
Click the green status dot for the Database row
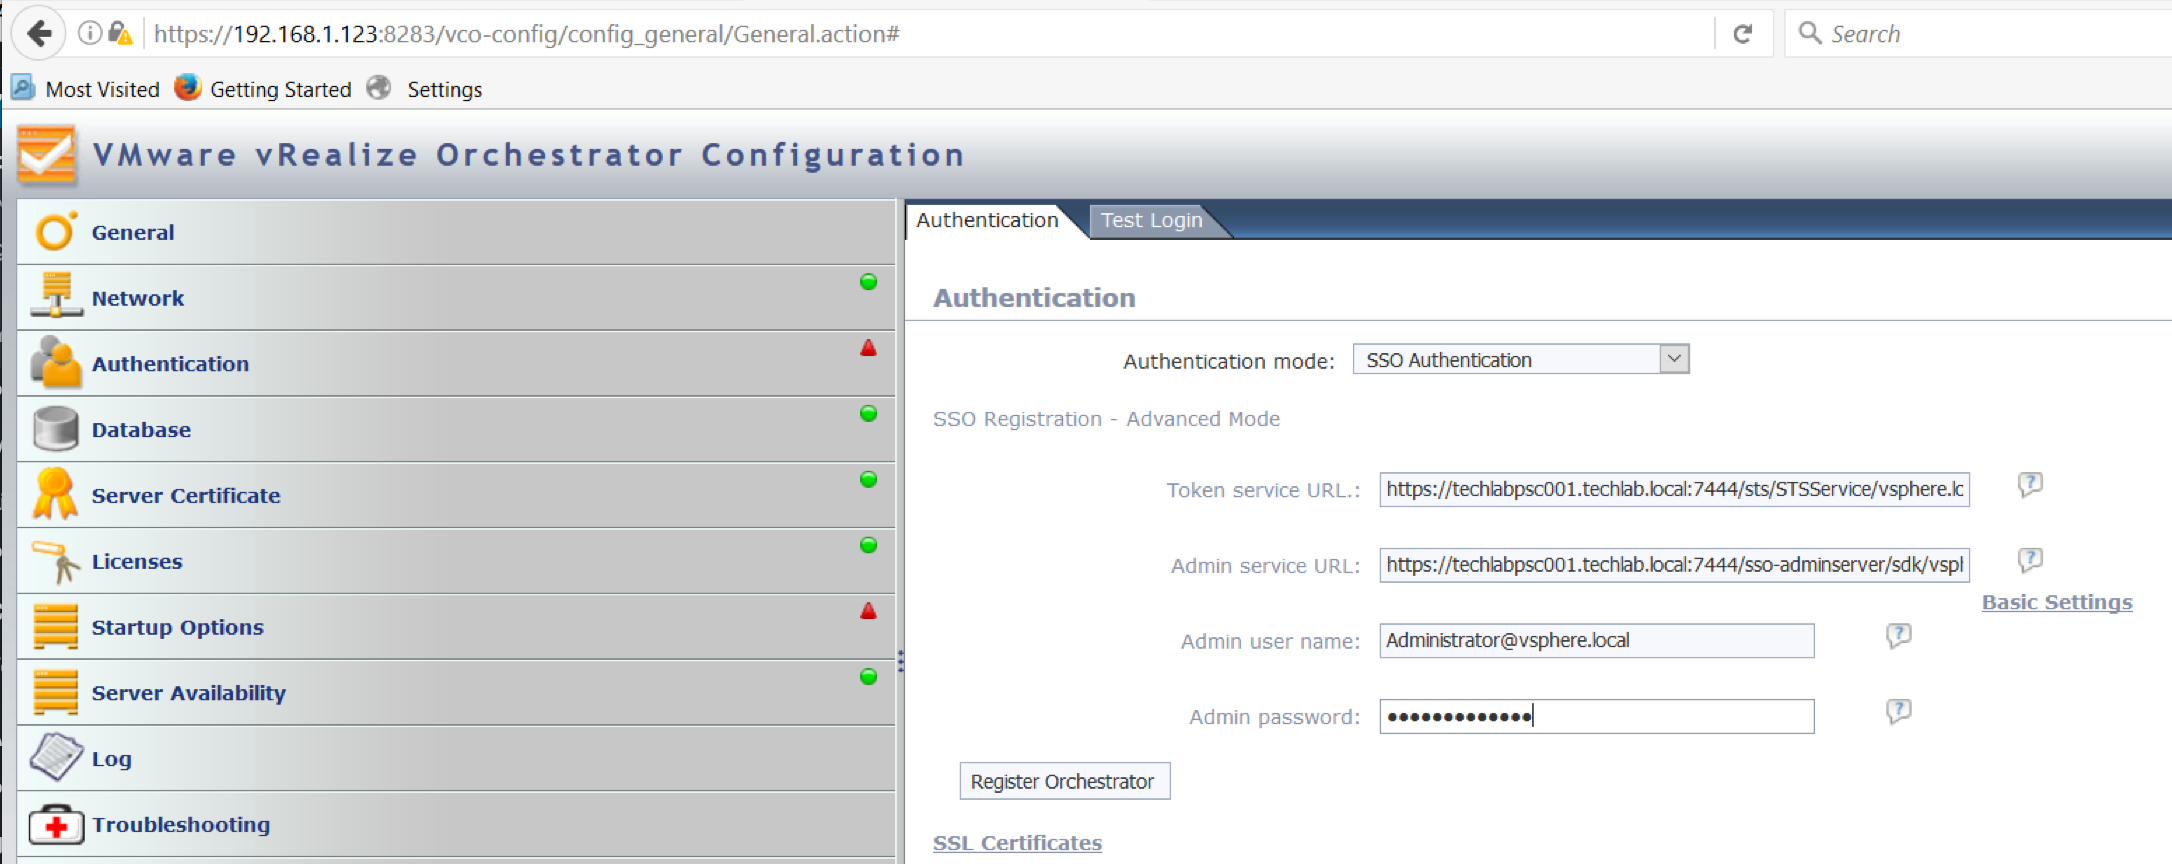click(x=868, y=414)
